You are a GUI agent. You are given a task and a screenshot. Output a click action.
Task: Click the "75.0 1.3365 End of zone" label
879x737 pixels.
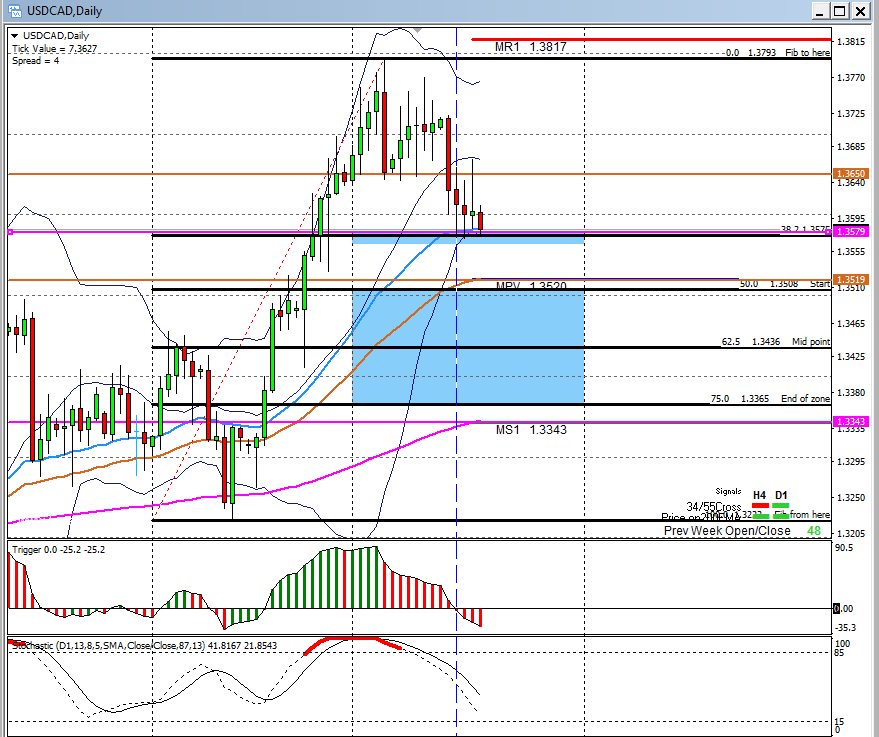[770, 399]
